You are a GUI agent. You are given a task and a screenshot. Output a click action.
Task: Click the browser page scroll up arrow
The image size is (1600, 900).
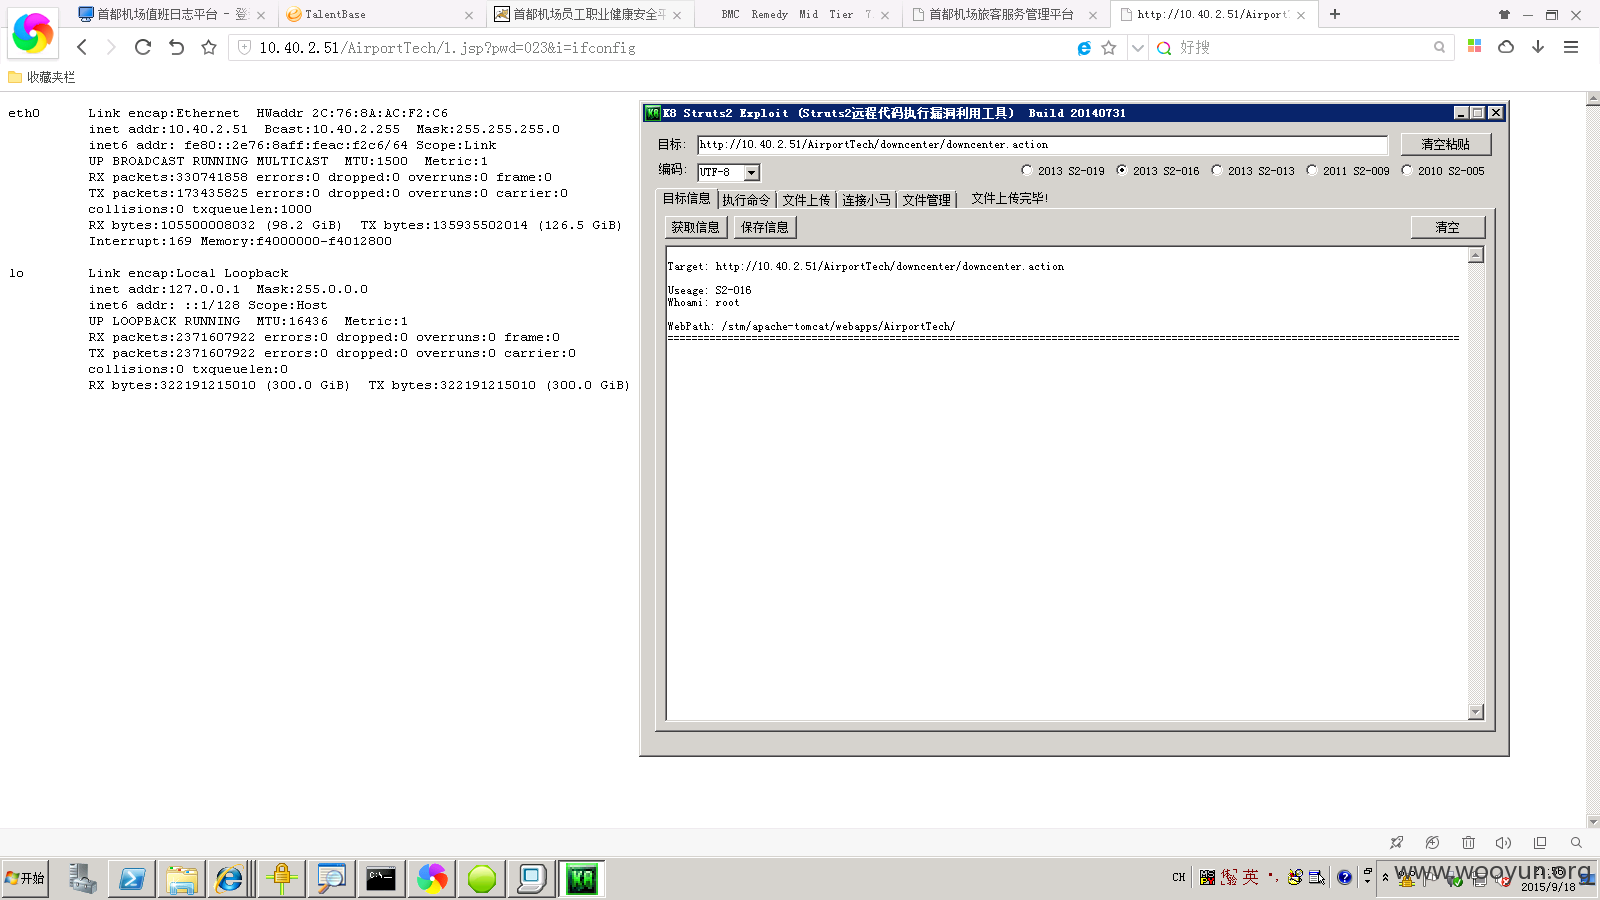point(1593,99)
